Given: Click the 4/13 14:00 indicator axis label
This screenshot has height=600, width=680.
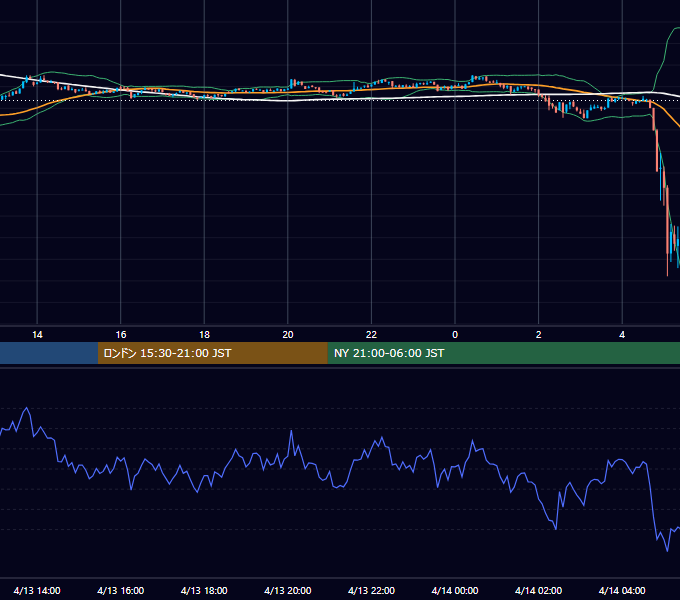Looking at the screenshot, I should tap(37, 590).
